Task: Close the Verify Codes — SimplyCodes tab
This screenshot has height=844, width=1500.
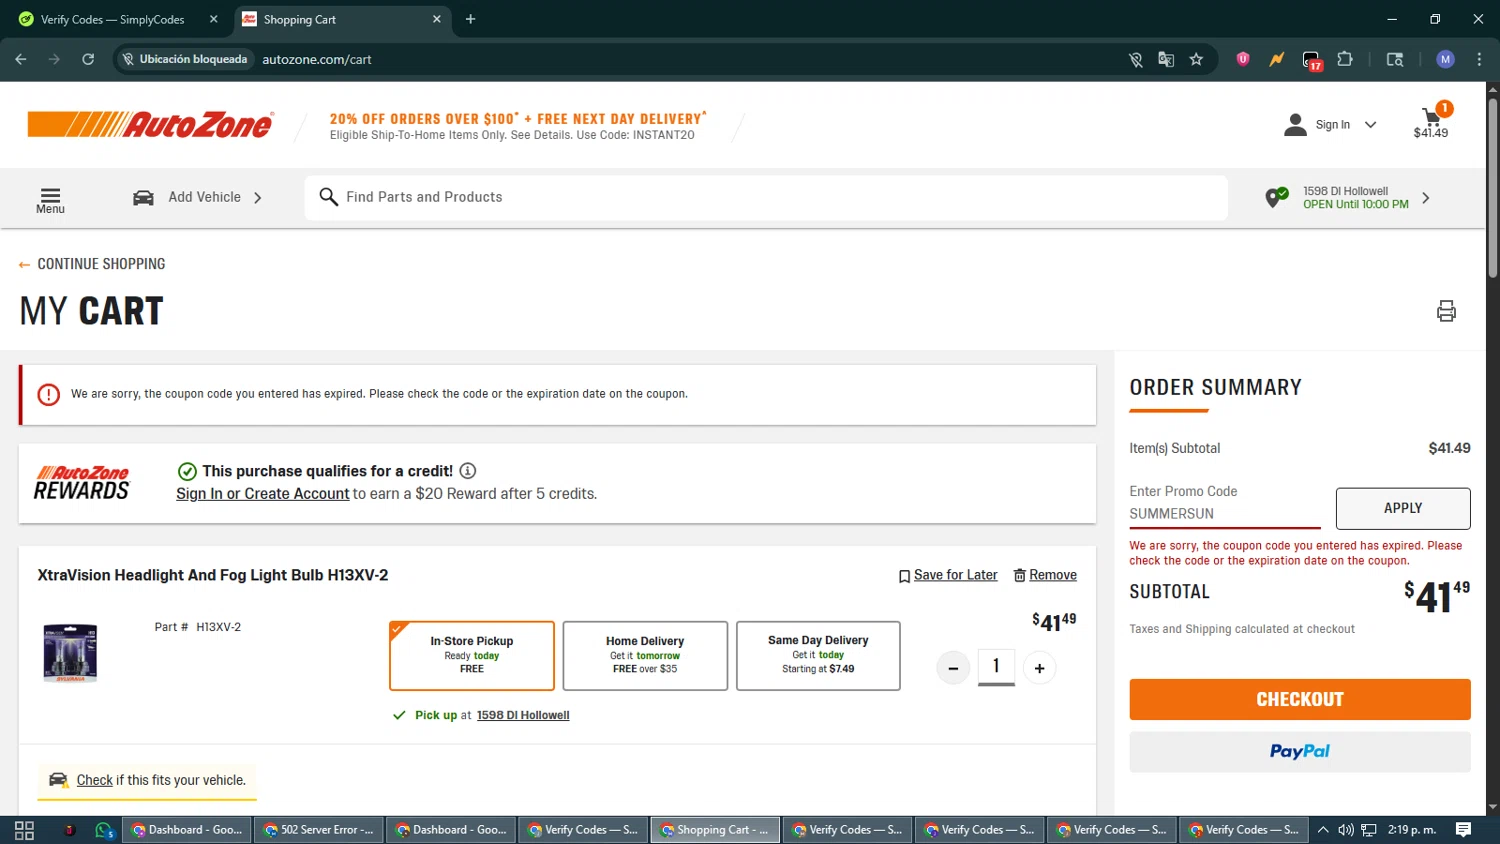Action: [213, 19]
